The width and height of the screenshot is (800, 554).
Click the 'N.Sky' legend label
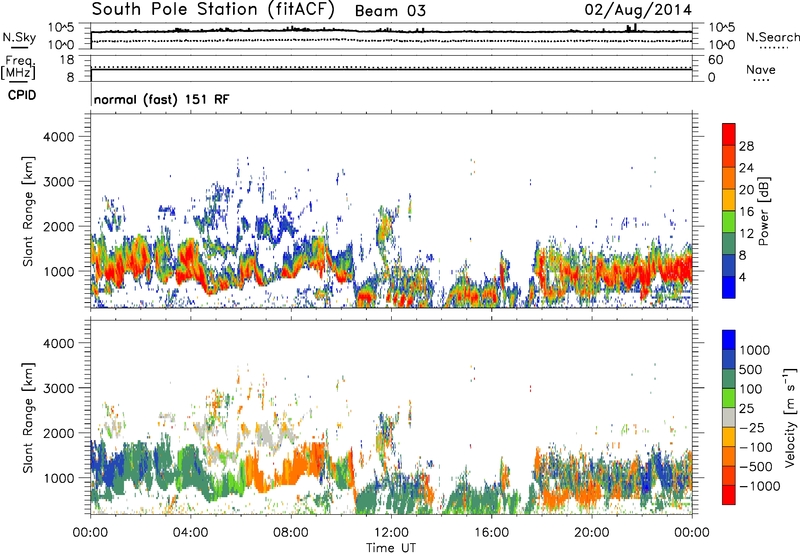pos(19,37)
